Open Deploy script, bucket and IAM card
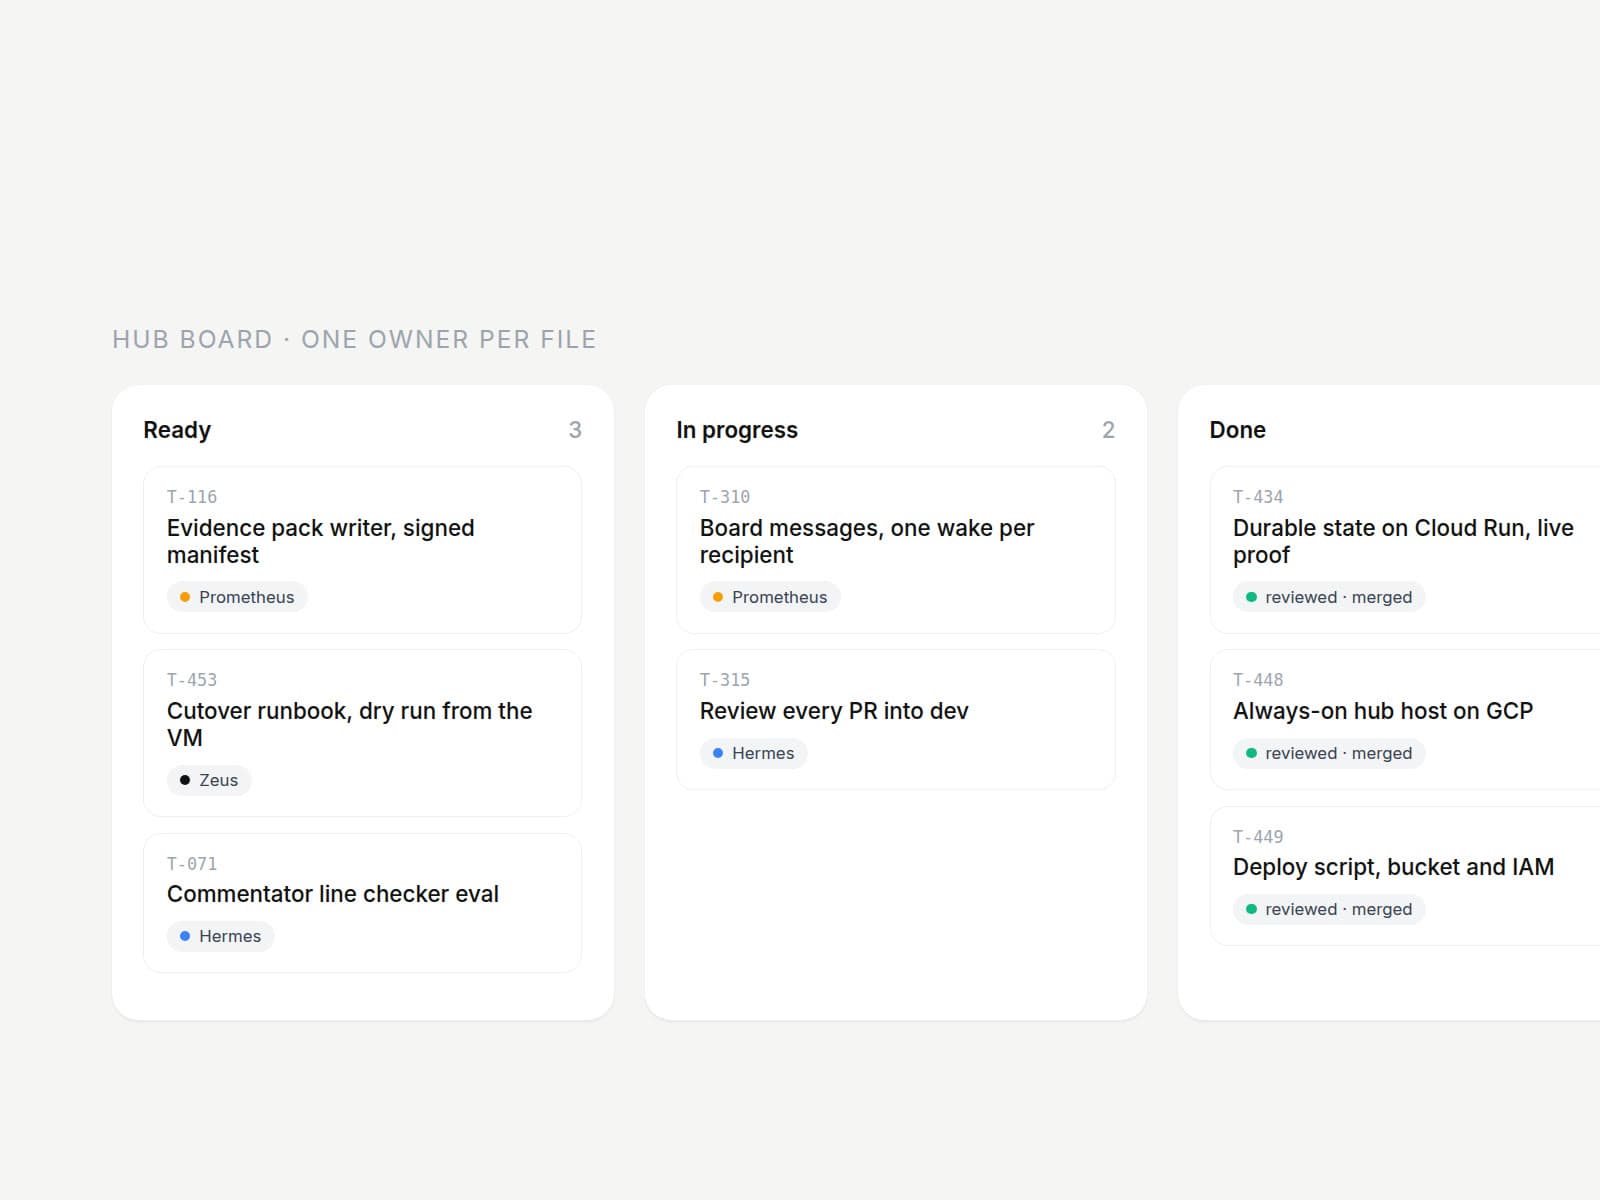Viewport: 1600px width, 1200px height. tap(1405, 876)
